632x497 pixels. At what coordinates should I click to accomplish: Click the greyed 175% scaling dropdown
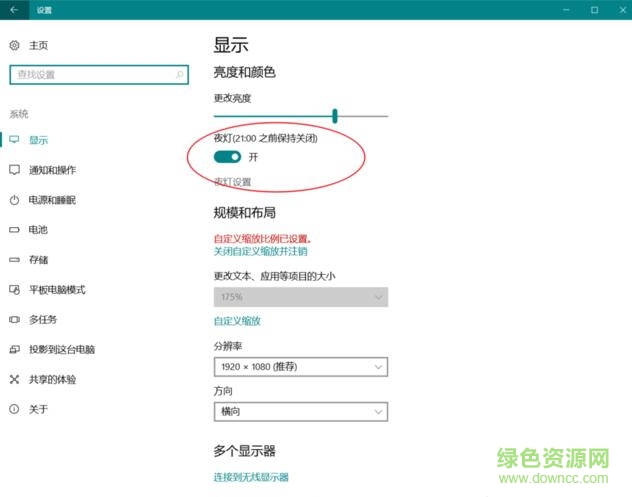[x=301, y=297]
